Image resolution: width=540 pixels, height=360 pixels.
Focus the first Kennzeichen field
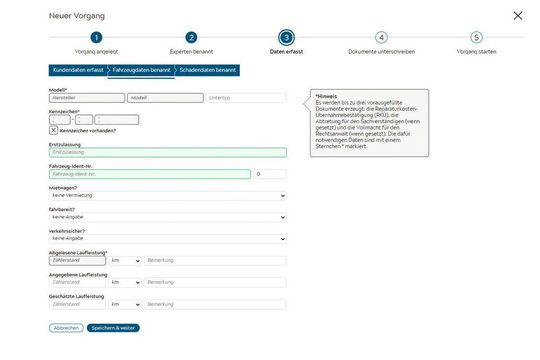pos(60,120)
